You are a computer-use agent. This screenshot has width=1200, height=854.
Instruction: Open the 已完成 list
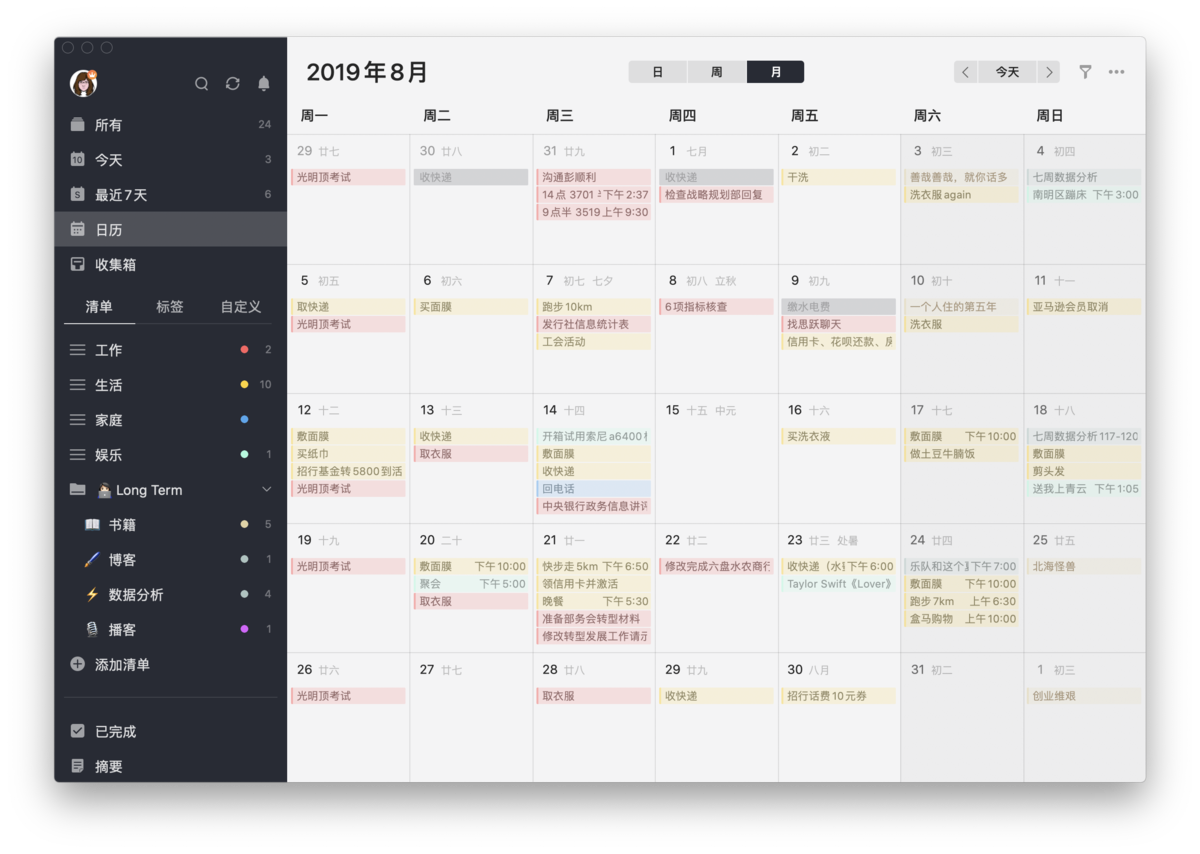[x=171, y=732]
